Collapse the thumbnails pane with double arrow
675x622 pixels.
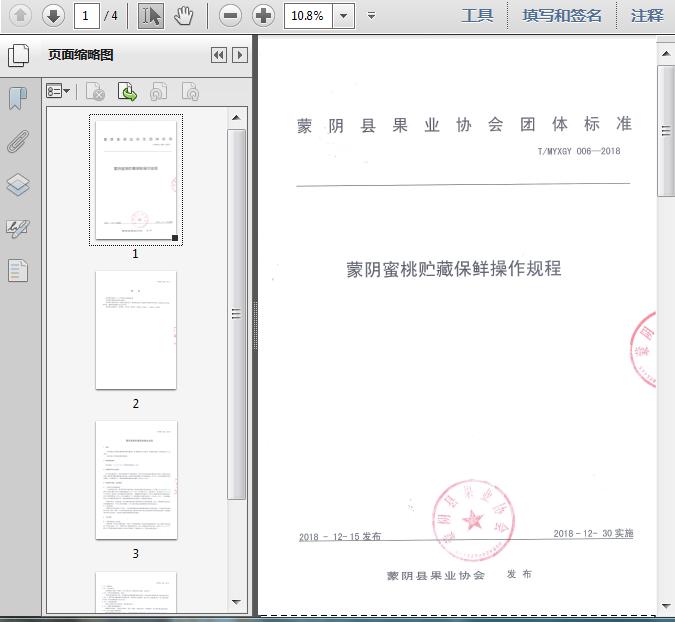tap(219, 55)
